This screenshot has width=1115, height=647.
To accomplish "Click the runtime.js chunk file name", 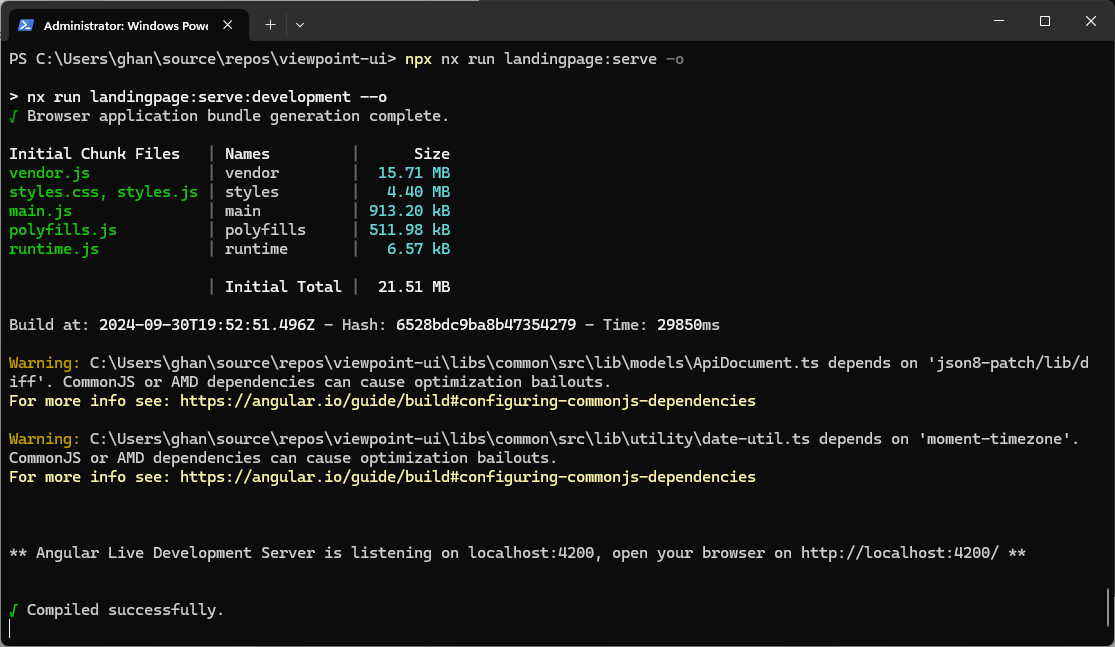I will point(54,249).
